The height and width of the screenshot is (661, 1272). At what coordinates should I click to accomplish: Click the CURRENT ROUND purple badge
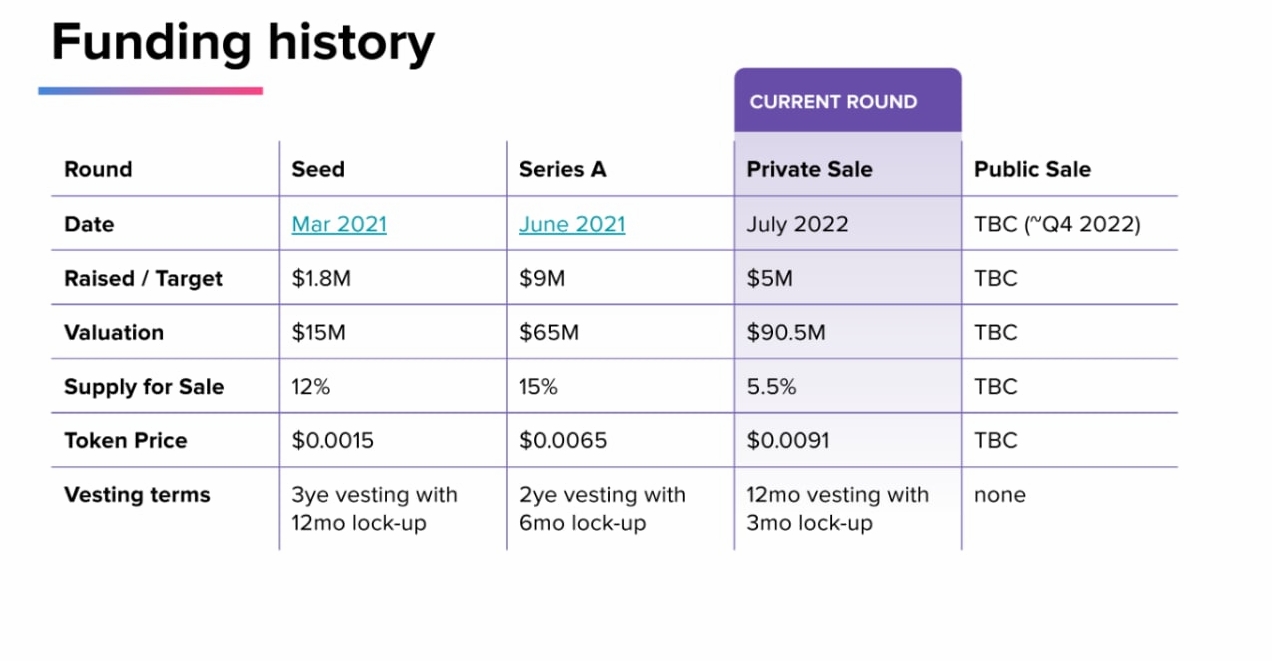click(x=833, y=102)
